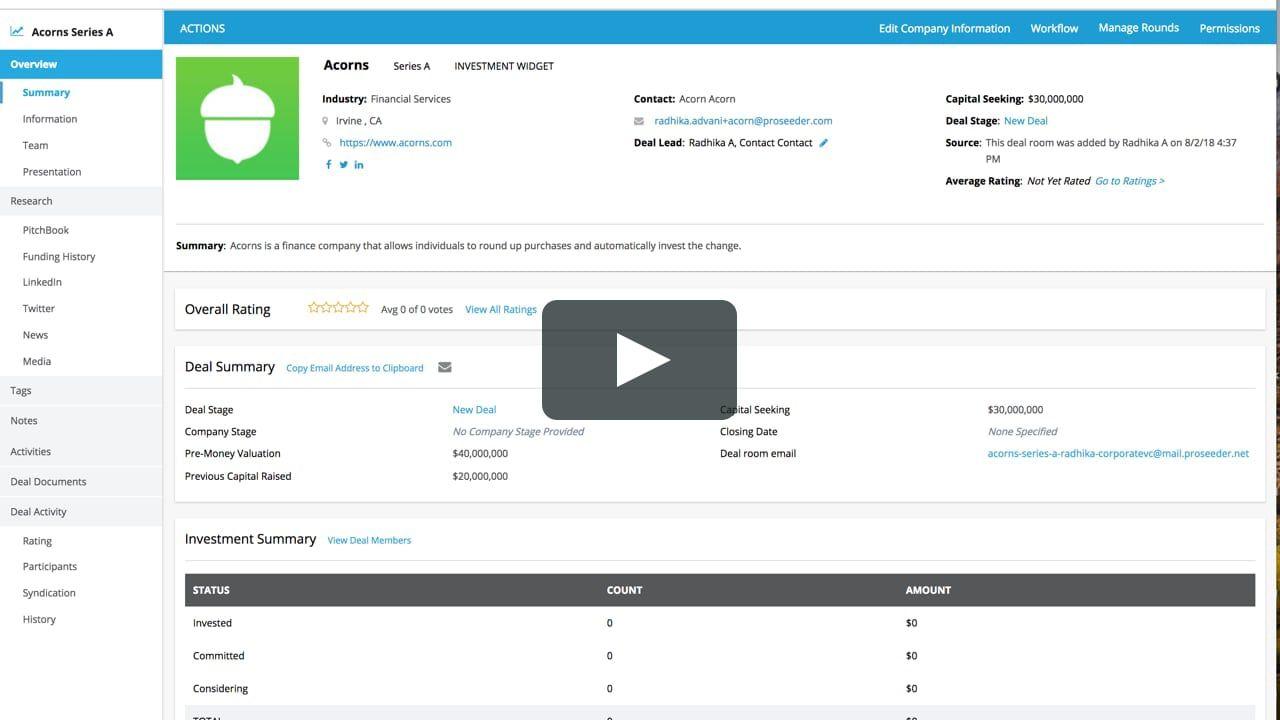Open Participants in sidebar
The width and height of the screenshot is (1280, 720).
[x=50, y=567]
